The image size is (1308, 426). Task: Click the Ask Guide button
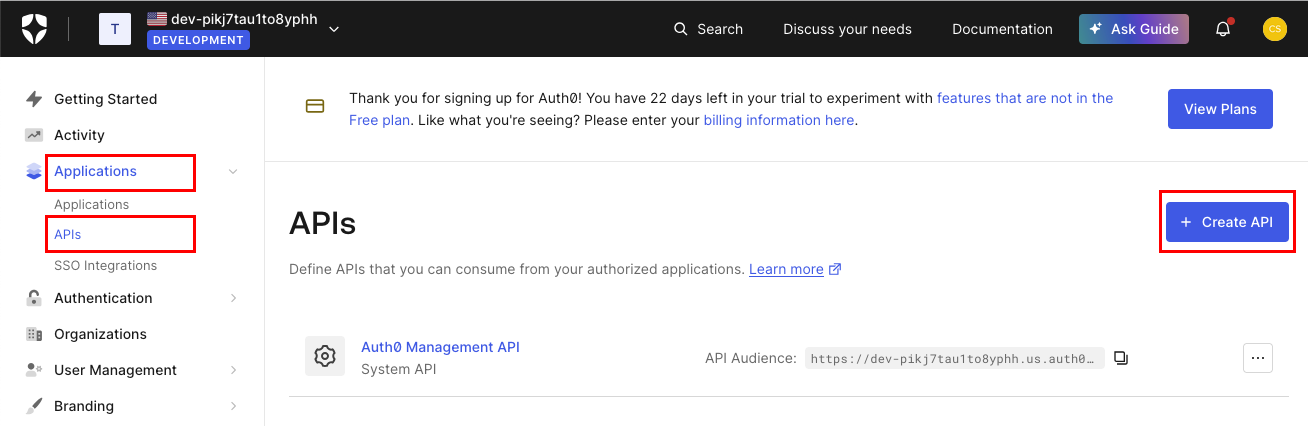(x=1133, y=29)
